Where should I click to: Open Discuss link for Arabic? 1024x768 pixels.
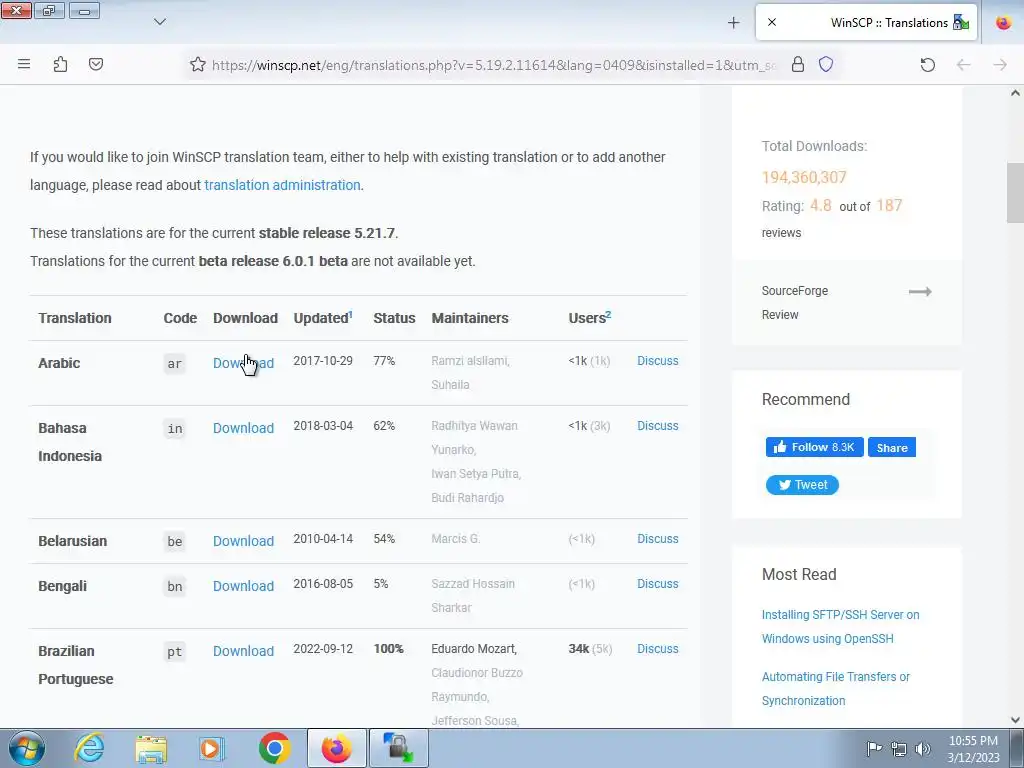click(x=658, y=360)
